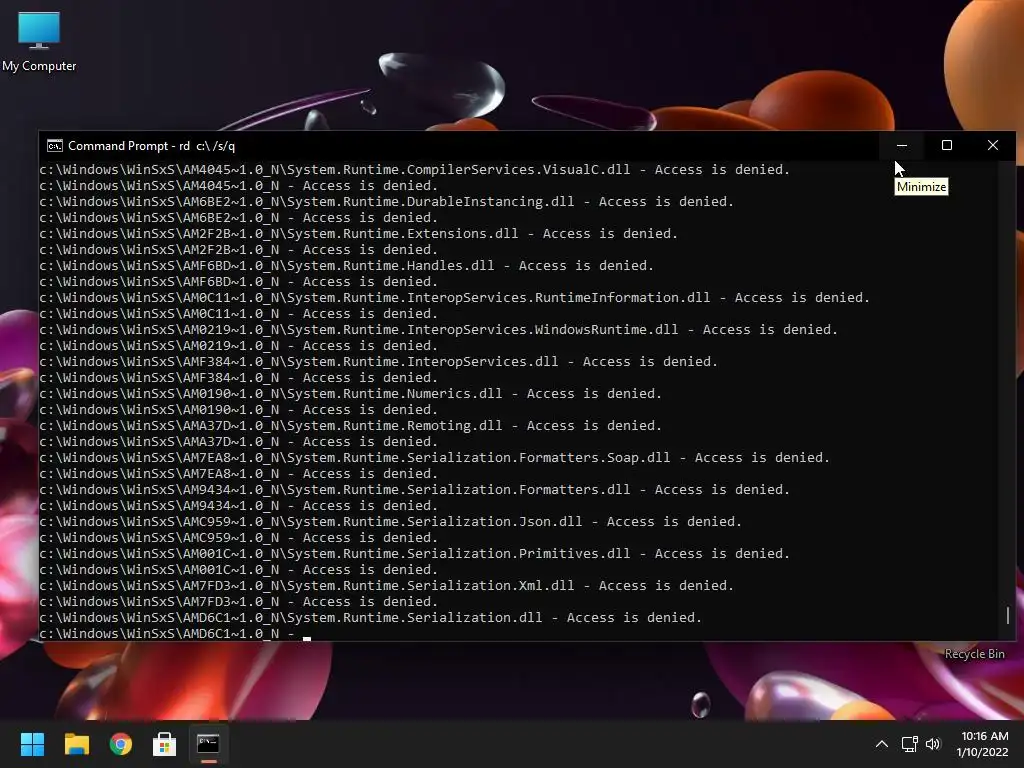Click the System.Runtime.Numerics.dll line

[351, 394]
